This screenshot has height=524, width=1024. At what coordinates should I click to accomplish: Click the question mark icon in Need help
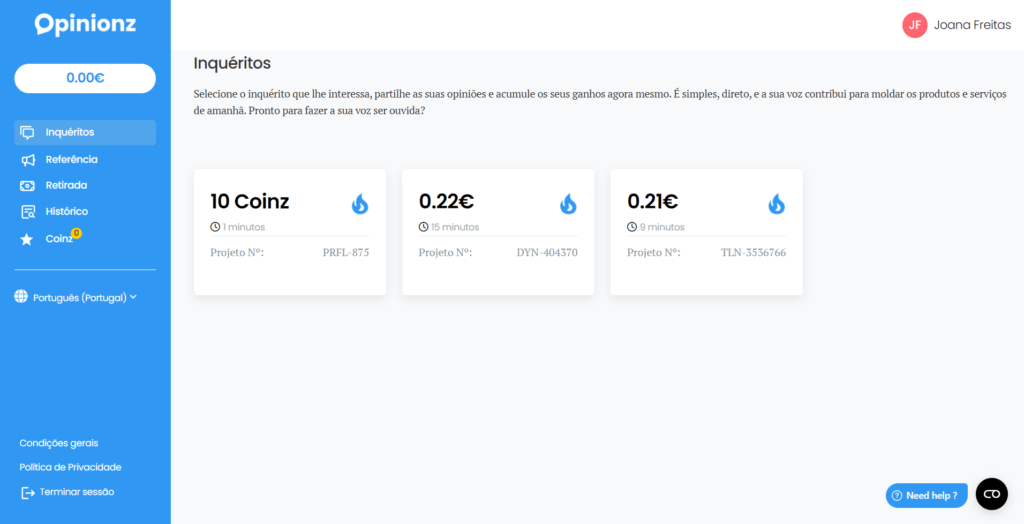(x=897, y=495)
